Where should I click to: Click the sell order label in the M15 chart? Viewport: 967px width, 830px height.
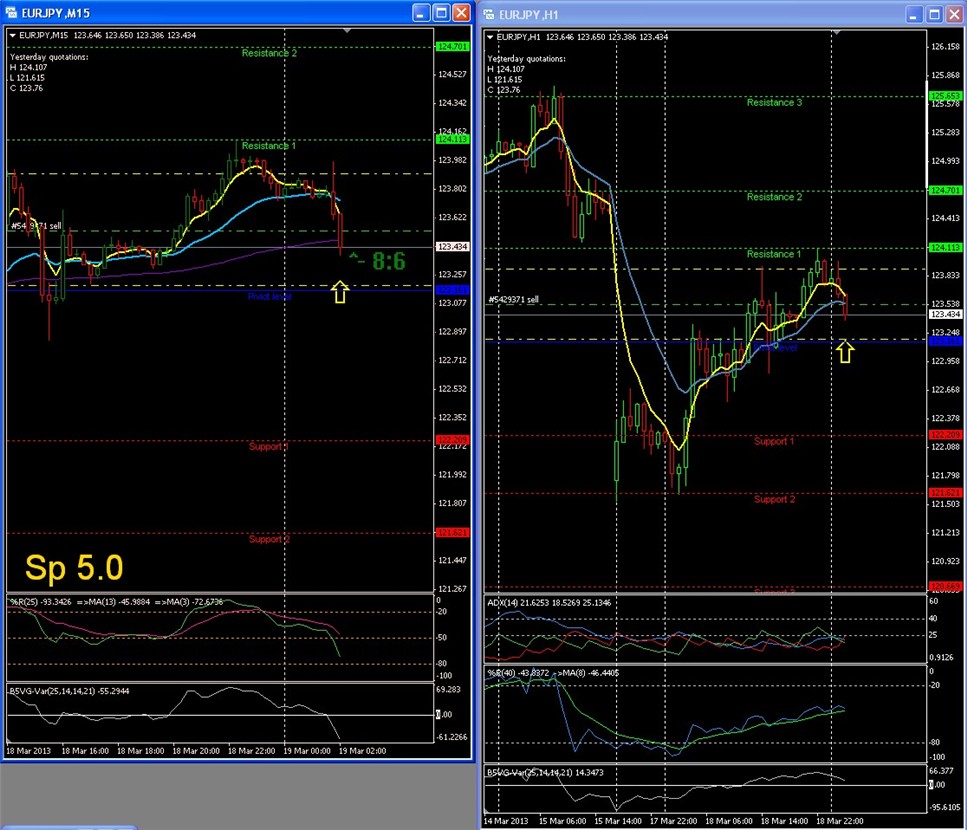(36, 226)
